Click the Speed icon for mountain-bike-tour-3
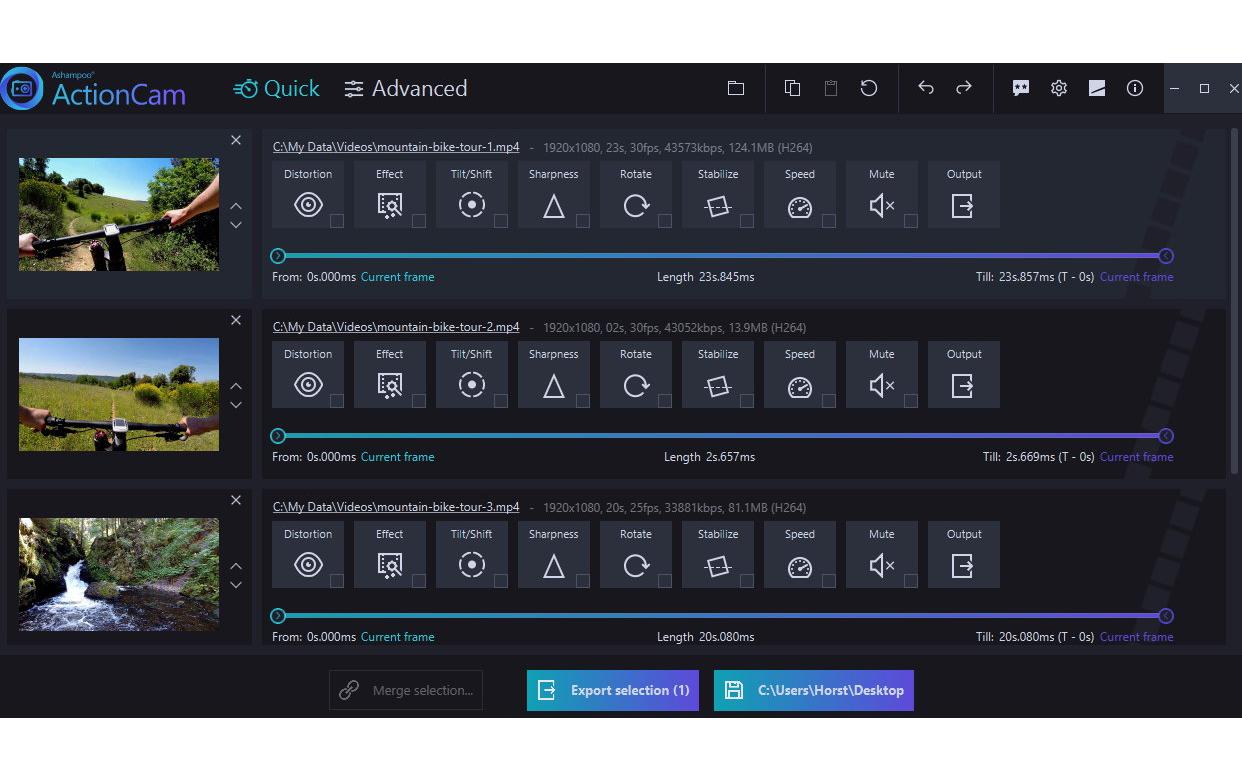 pos(799,566)
